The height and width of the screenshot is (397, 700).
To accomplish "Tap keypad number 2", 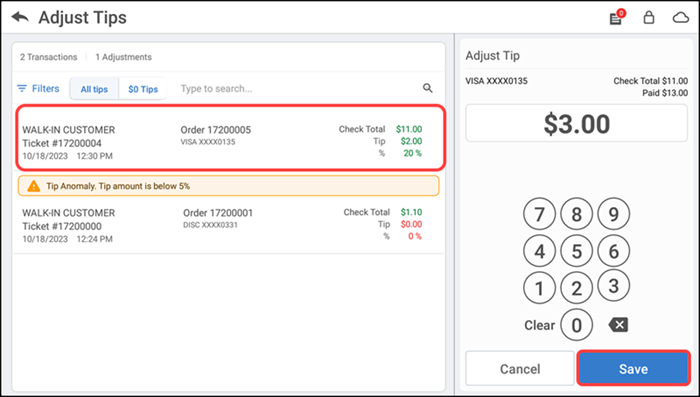I will pos(576,288).
